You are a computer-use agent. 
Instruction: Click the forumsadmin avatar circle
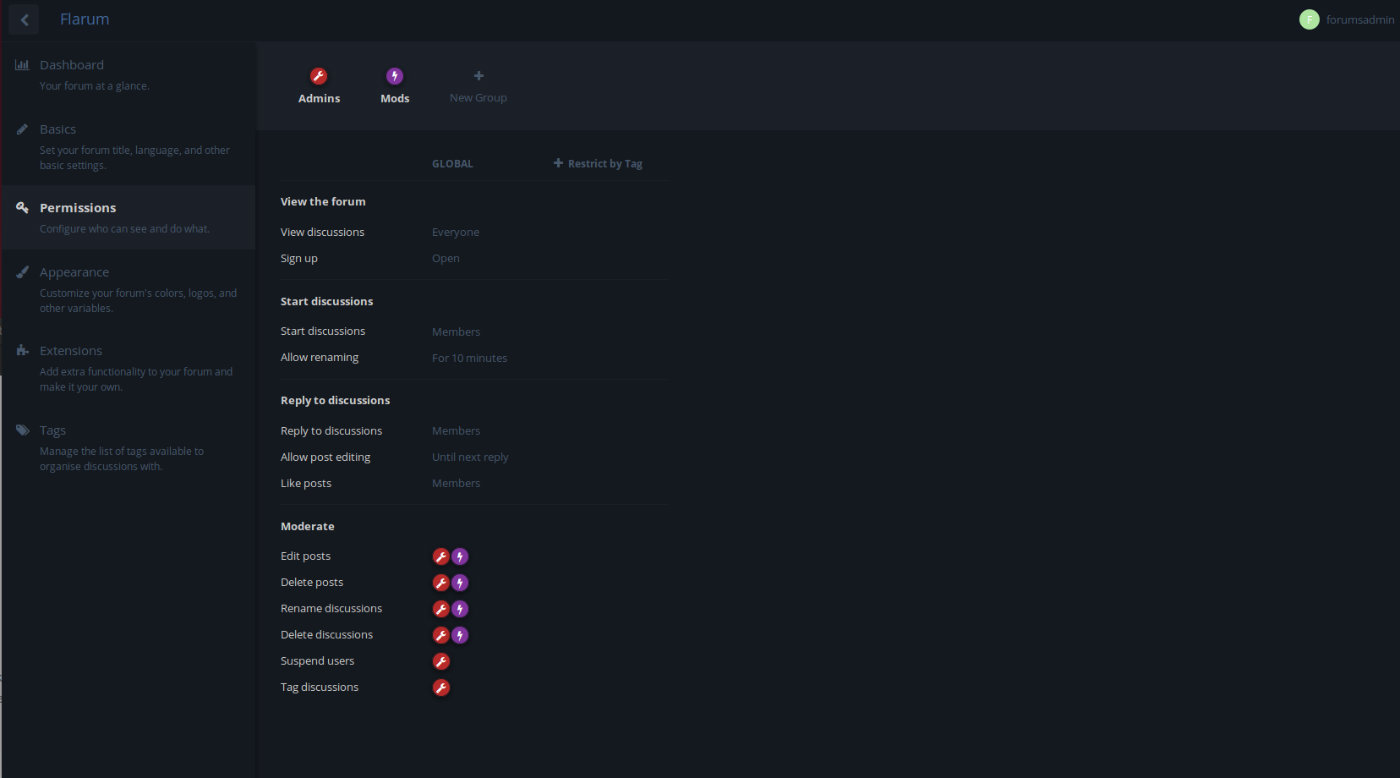pyautogui.click(x=1309, y=19)
